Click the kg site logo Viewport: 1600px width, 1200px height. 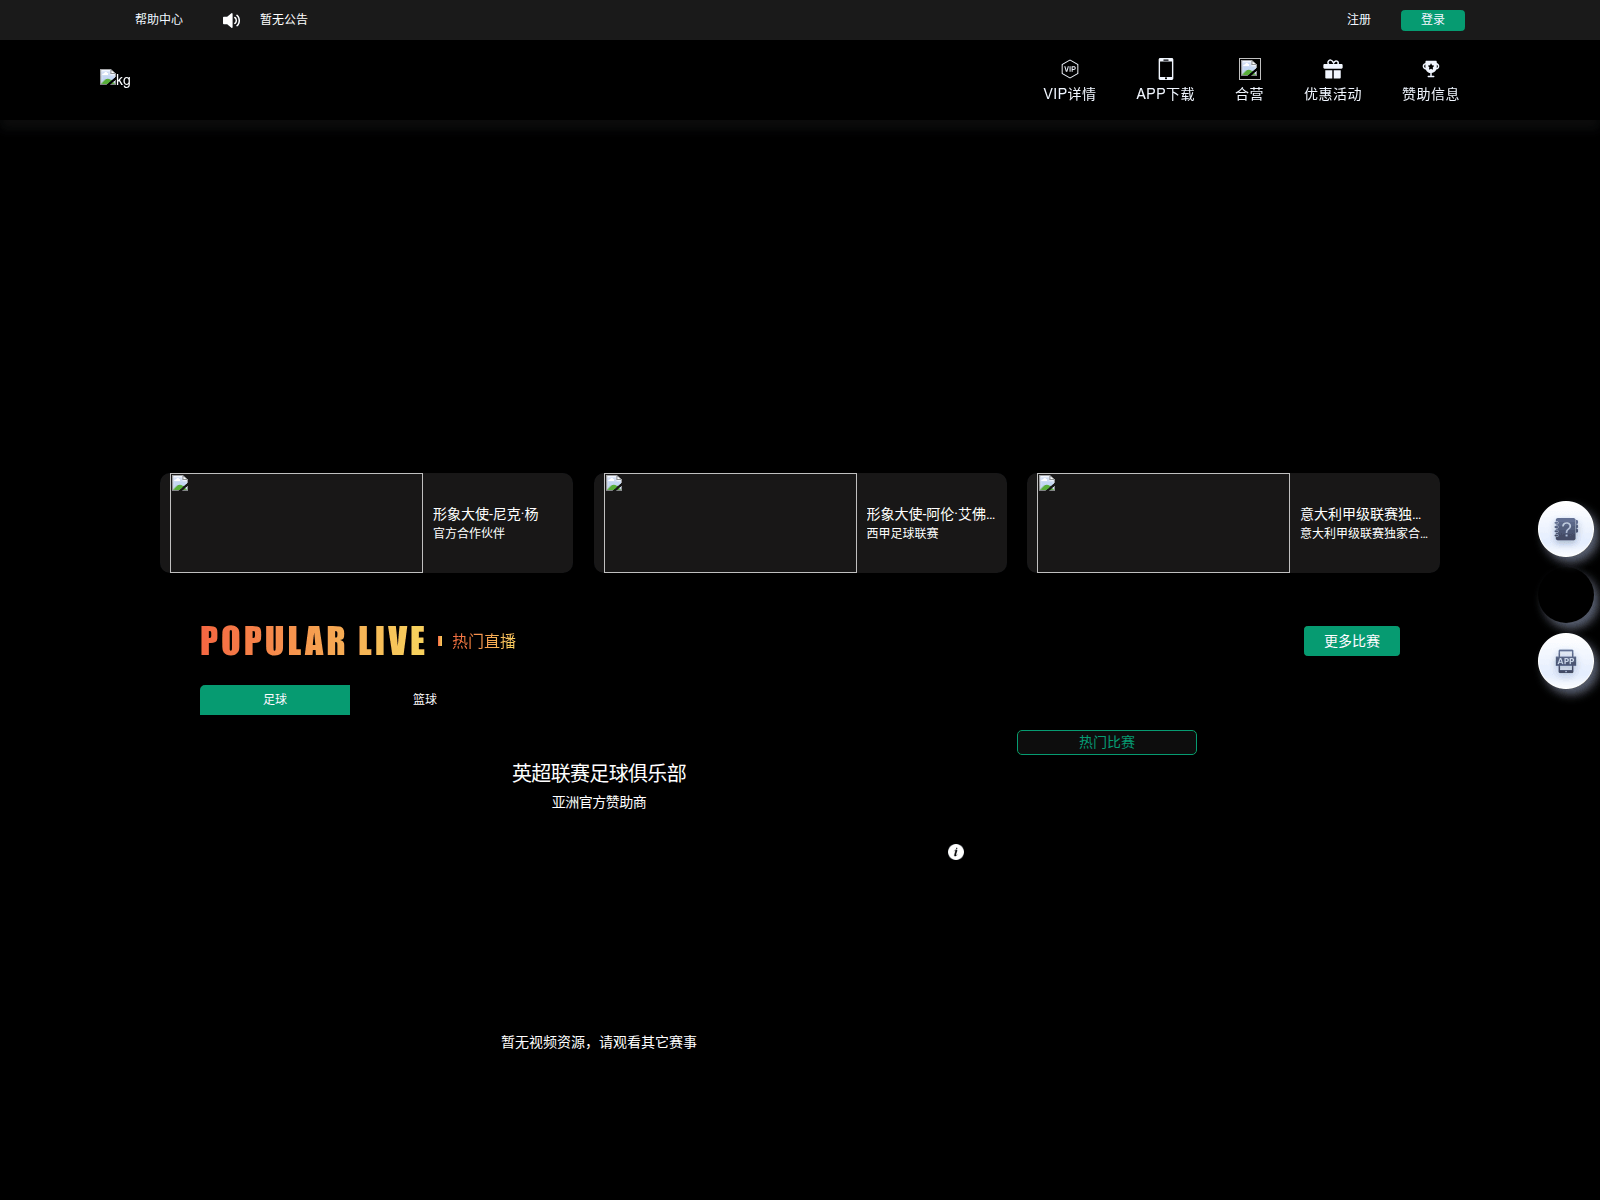pyautogui.click(x=116, y=79)
